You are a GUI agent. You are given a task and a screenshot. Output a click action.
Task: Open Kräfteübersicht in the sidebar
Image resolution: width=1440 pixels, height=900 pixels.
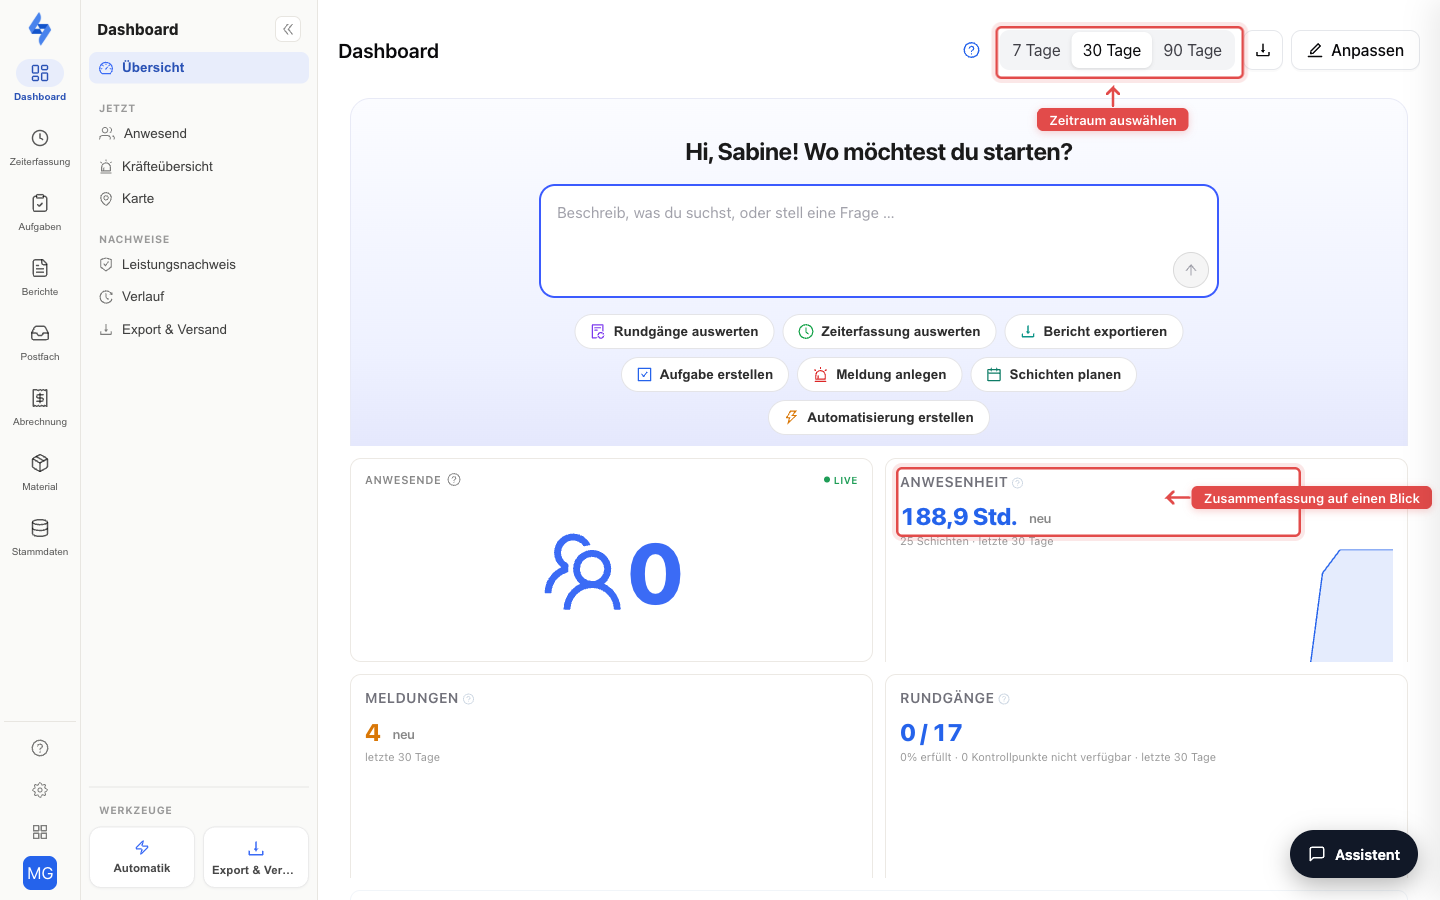click(x=199, y=167)
